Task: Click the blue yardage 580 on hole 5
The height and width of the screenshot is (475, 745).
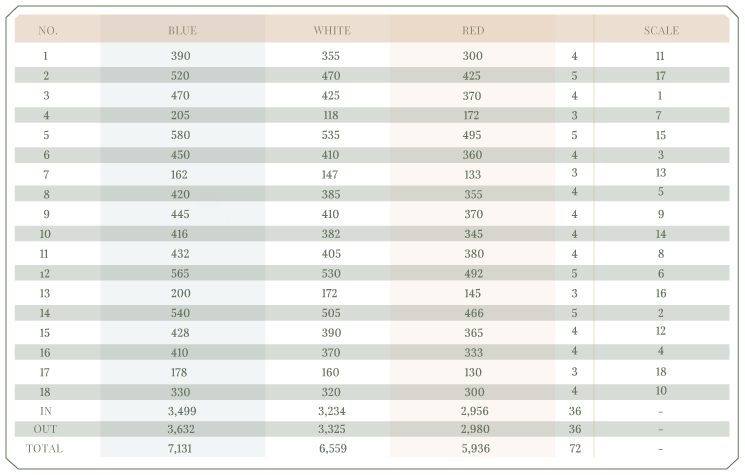Action: click(x=180, y=135)
